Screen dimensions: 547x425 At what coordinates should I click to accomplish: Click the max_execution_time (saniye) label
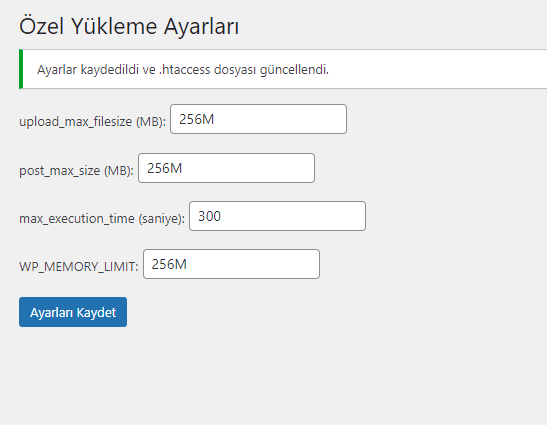pos(102,218)
